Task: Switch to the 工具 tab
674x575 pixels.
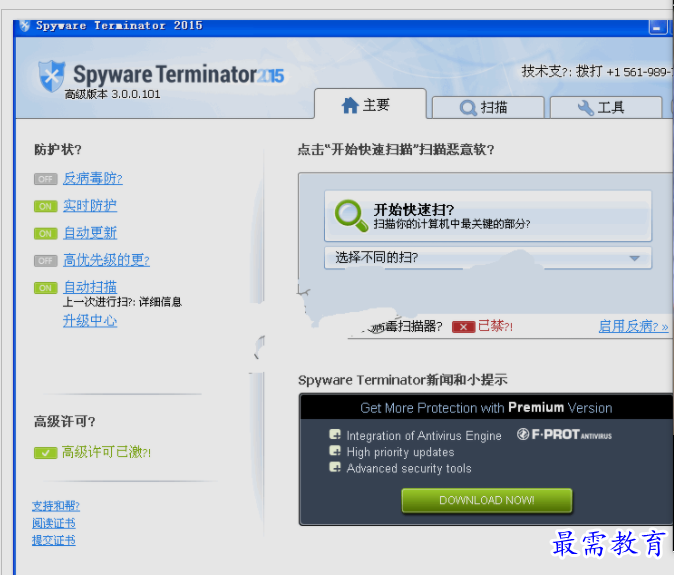Action: click(606, 107)
